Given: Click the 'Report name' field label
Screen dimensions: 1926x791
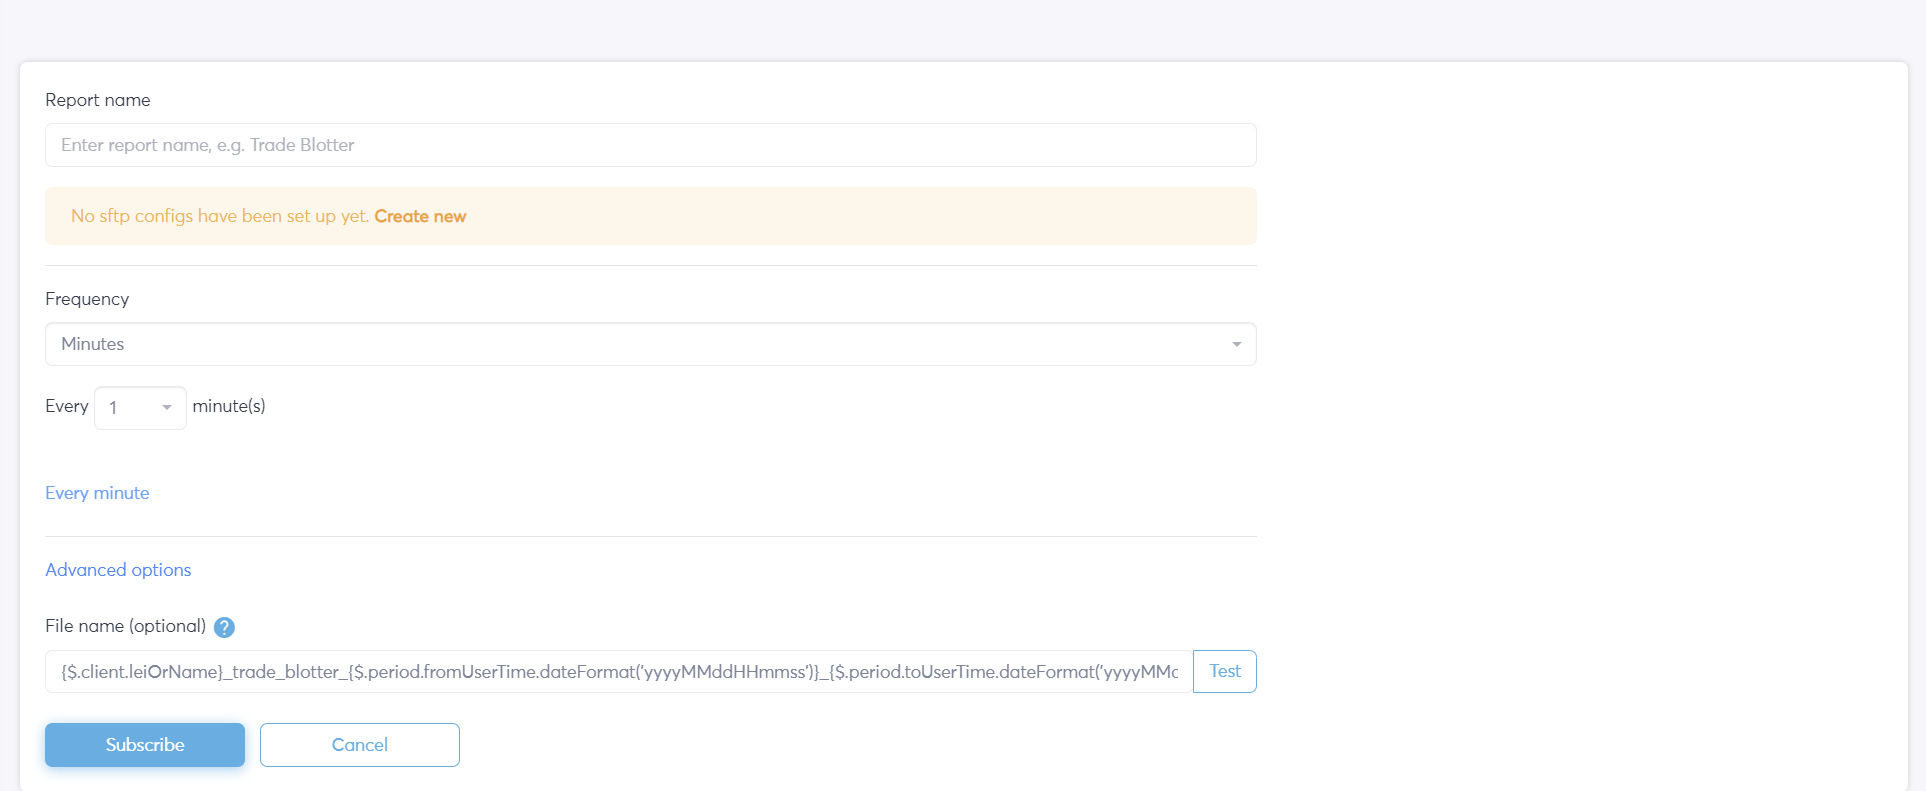Looking at the screenshot, I should [98, 100].
